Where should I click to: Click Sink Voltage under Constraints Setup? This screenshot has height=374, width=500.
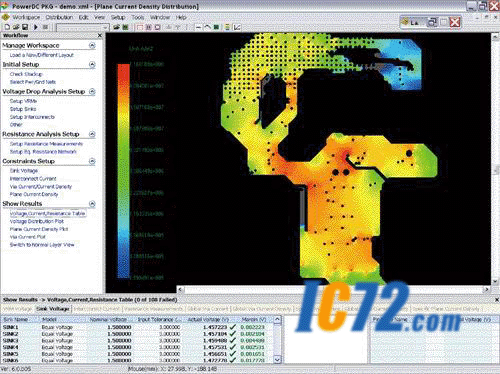pos(24,171)
